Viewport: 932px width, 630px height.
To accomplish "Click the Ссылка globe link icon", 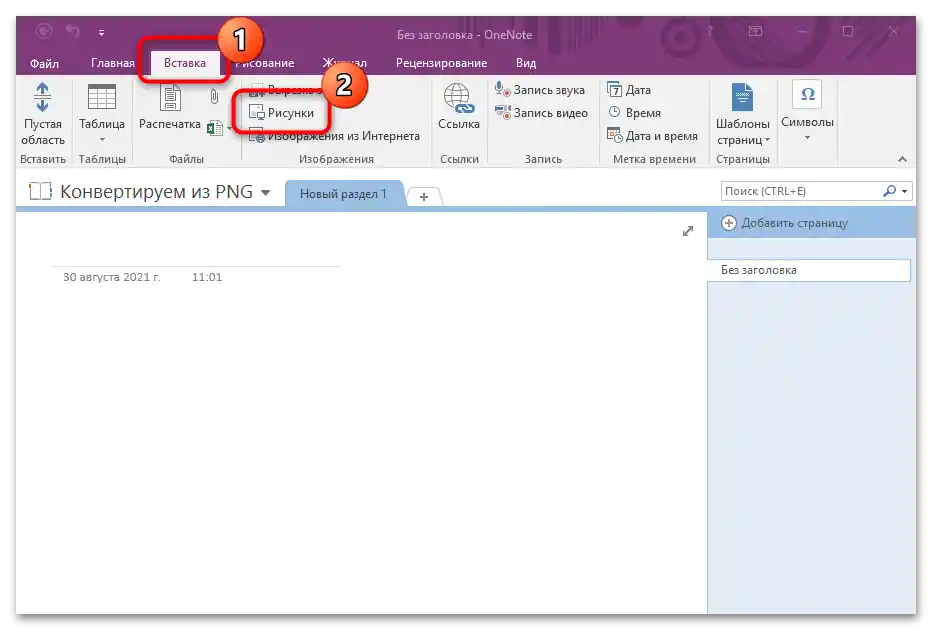I will [x=459, y=98].
